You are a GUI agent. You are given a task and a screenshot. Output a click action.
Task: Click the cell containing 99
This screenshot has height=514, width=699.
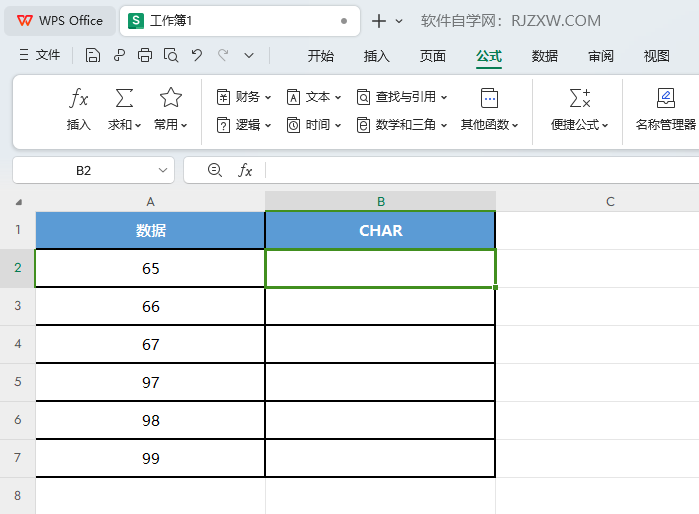(x=150, y=458)
